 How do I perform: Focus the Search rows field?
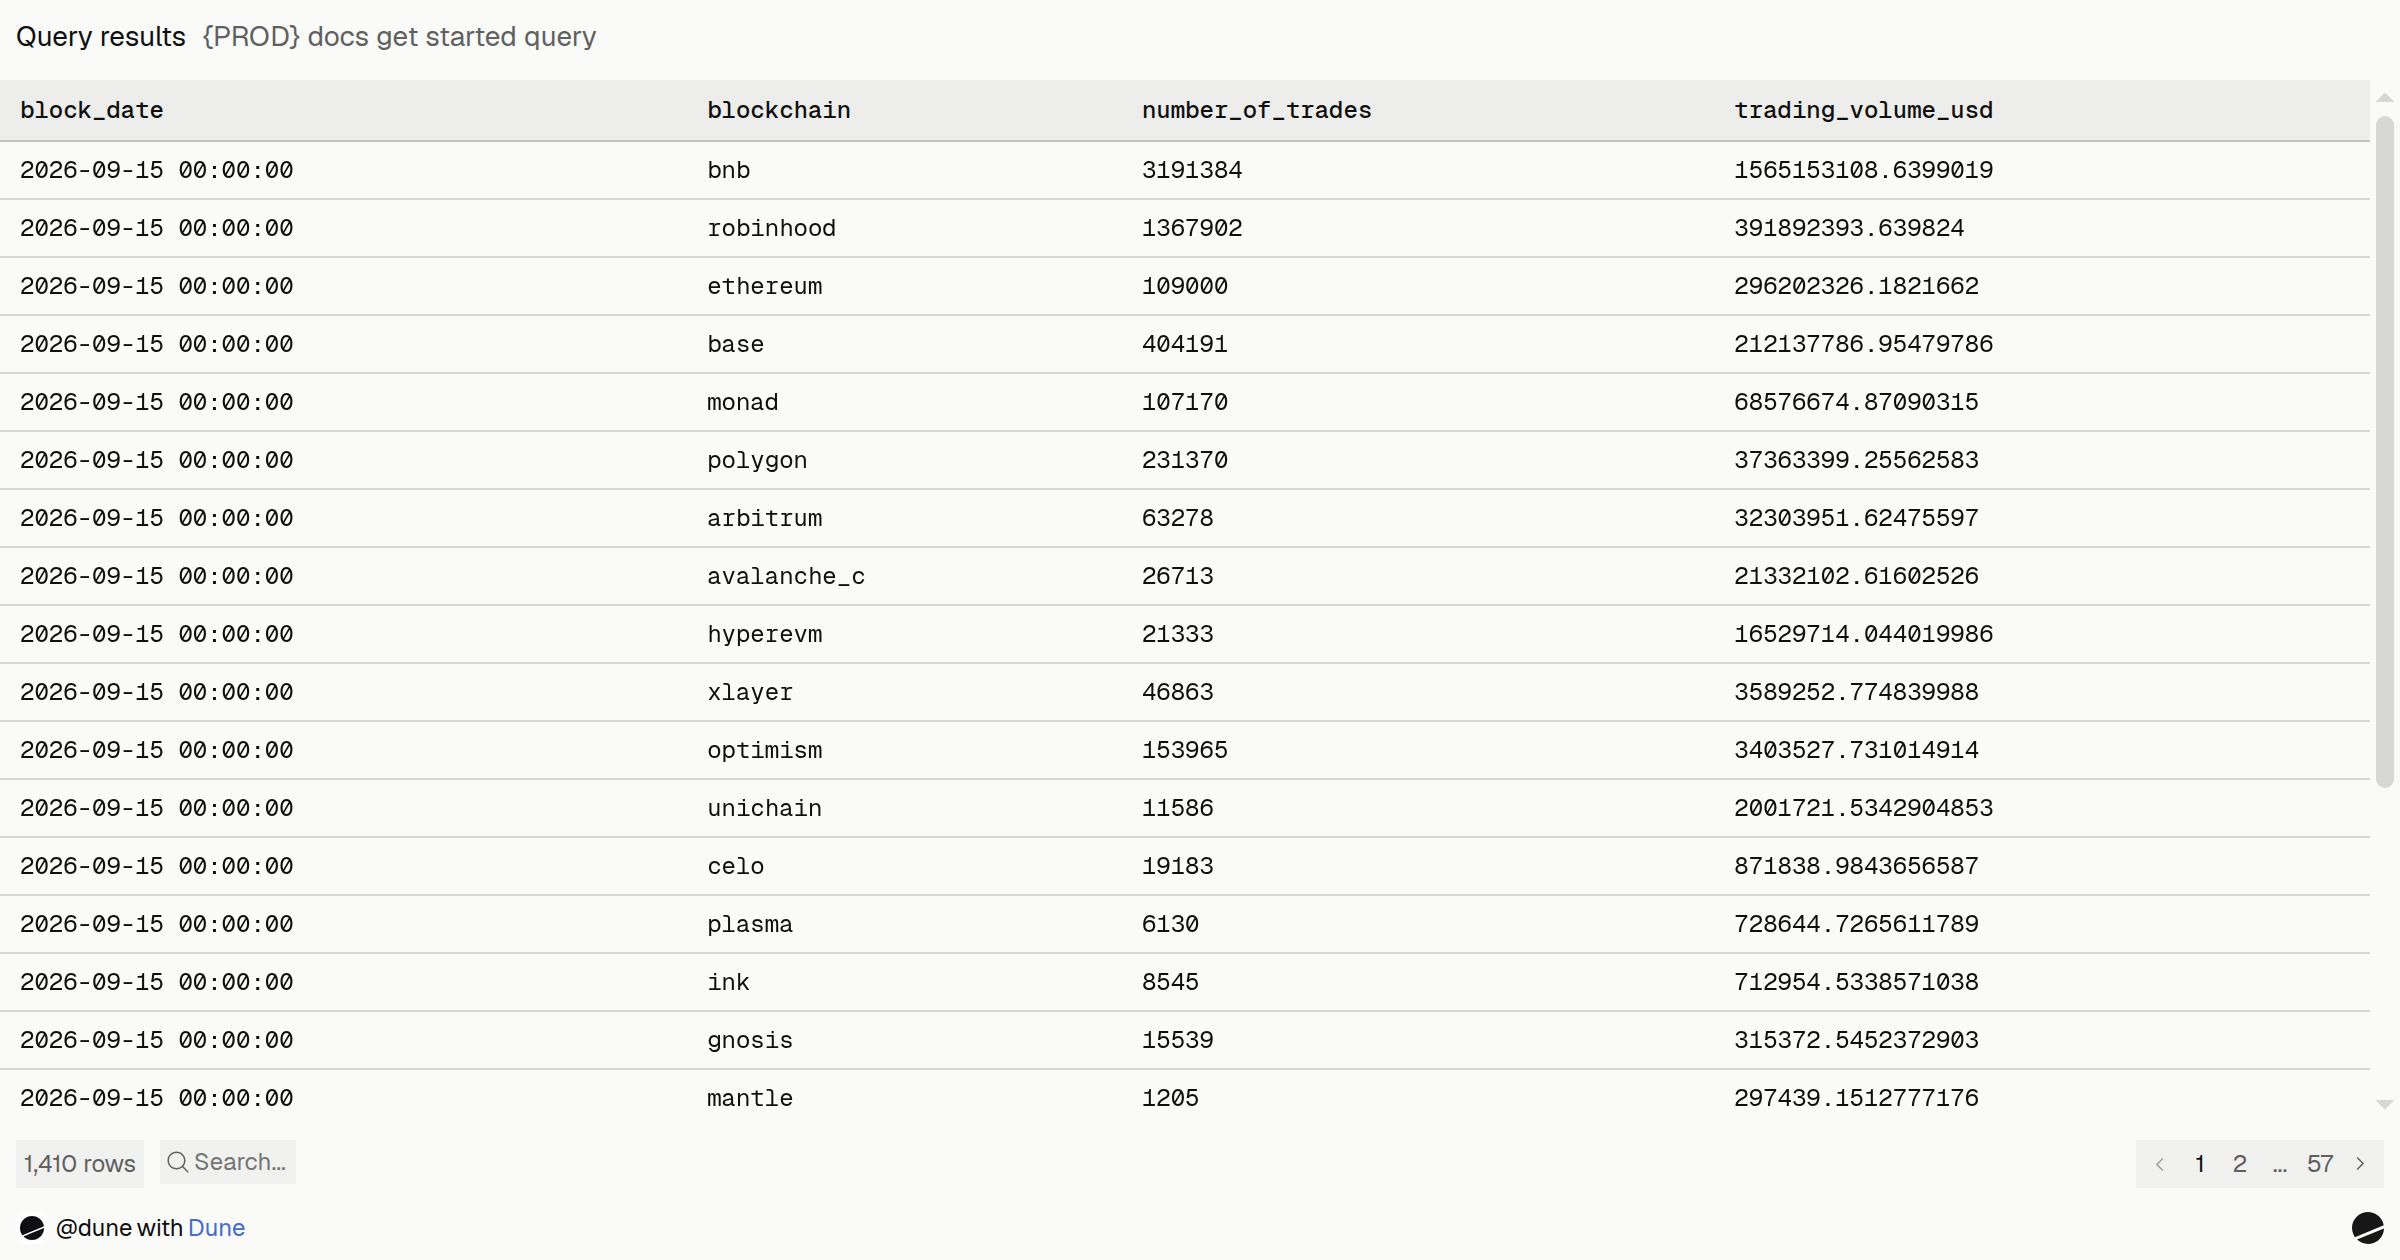pyautogui.click(x=228, y=1162)
